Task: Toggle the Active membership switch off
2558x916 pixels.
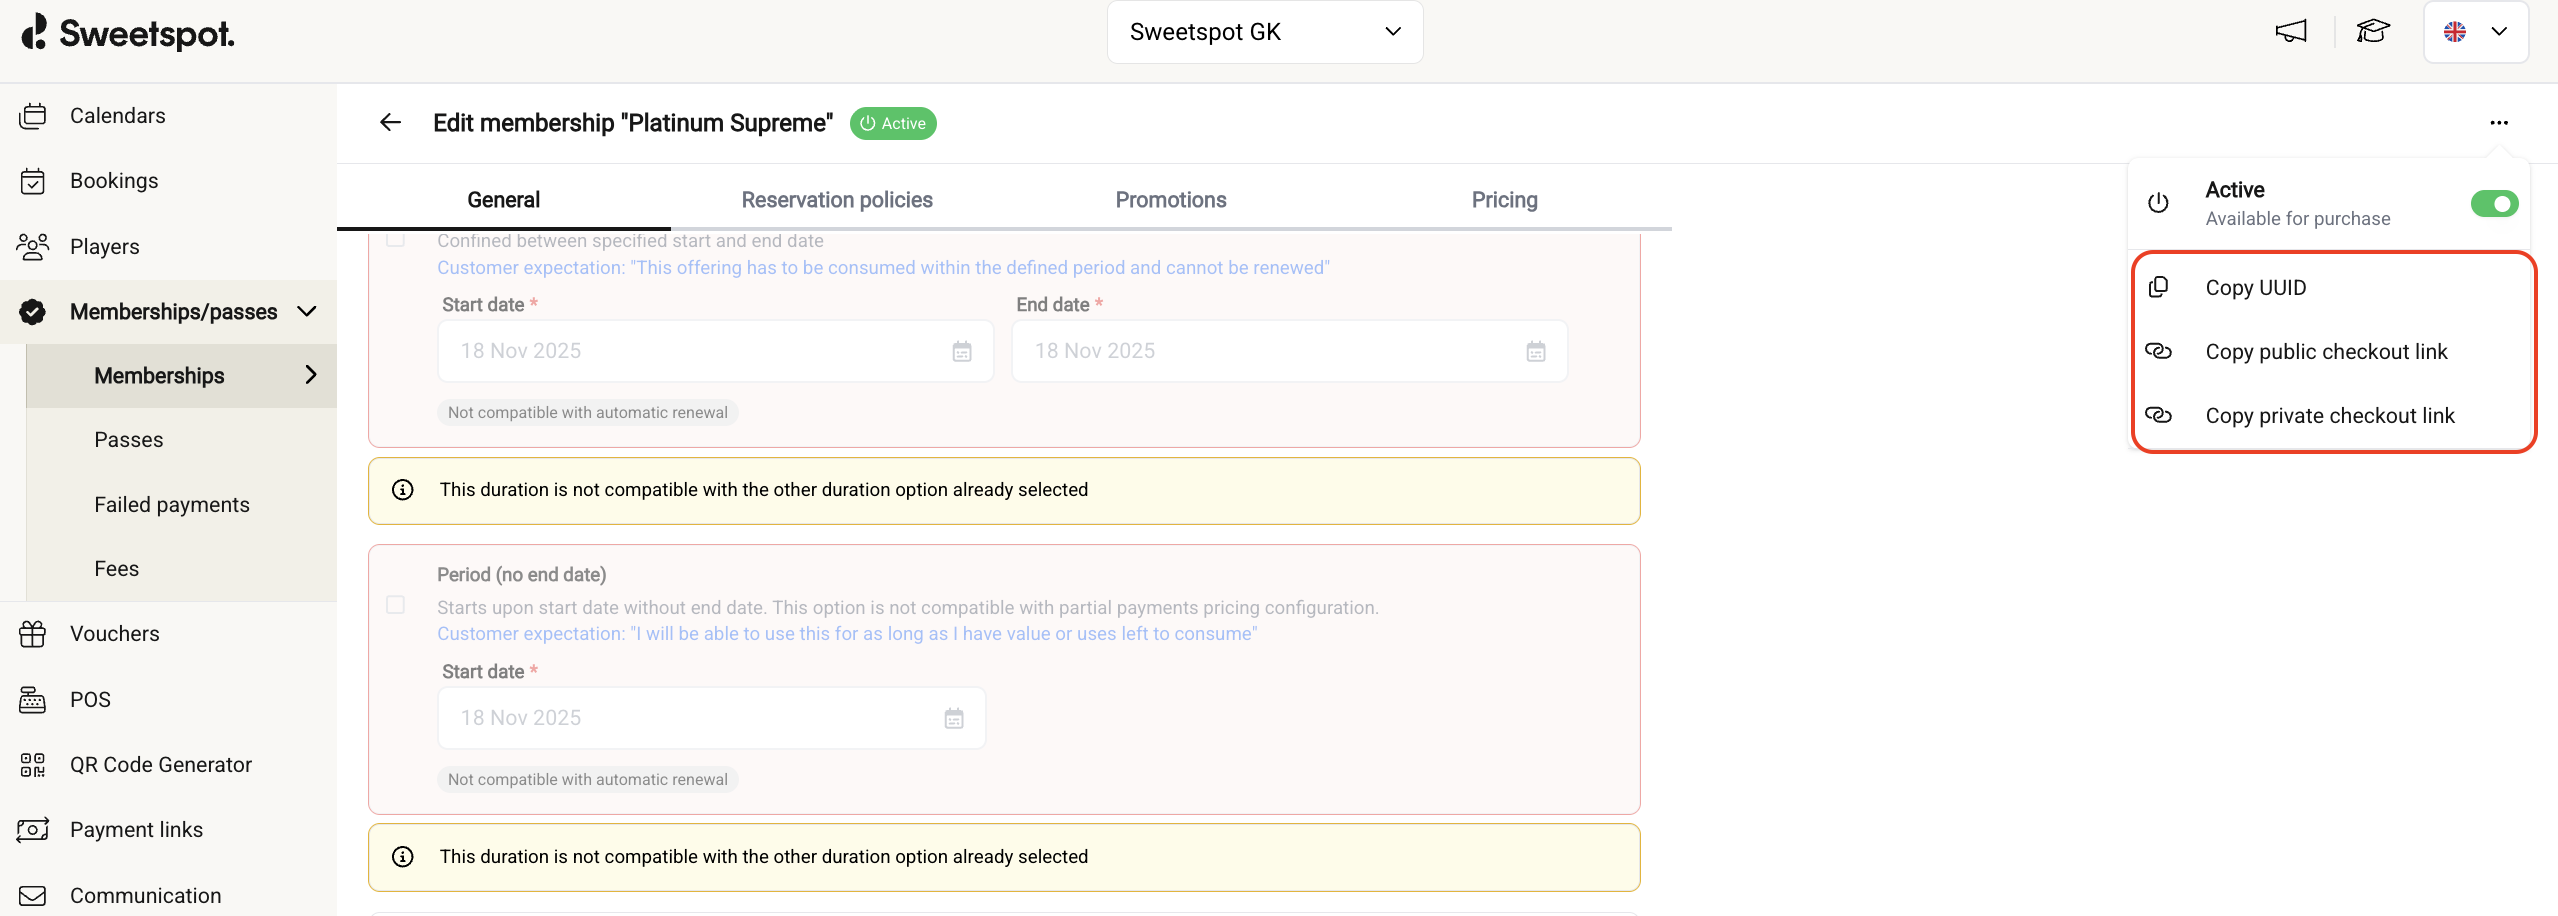Action: [x=2493, y=204]
